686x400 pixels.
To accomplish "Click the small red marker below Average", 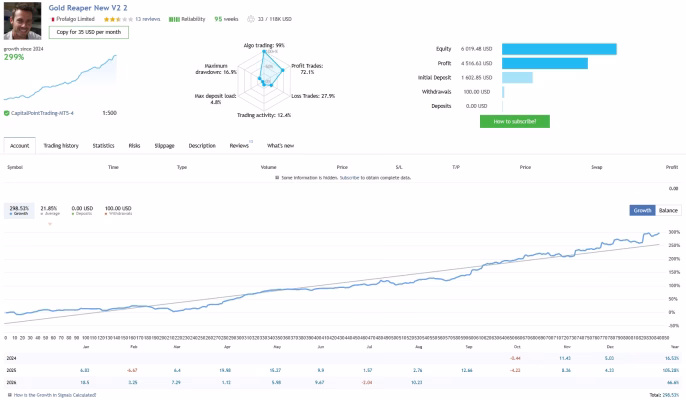I will coord(50,224).
